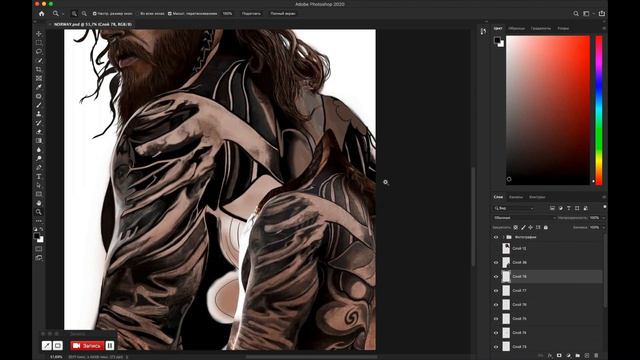Select the Blur tool
This screenshot has height=360, width=640.
(39, 149)
